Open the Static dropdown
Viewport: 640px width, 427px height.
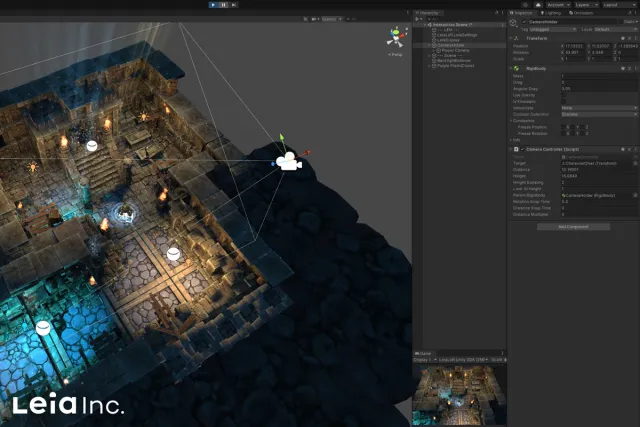click(x=630, y=22)
